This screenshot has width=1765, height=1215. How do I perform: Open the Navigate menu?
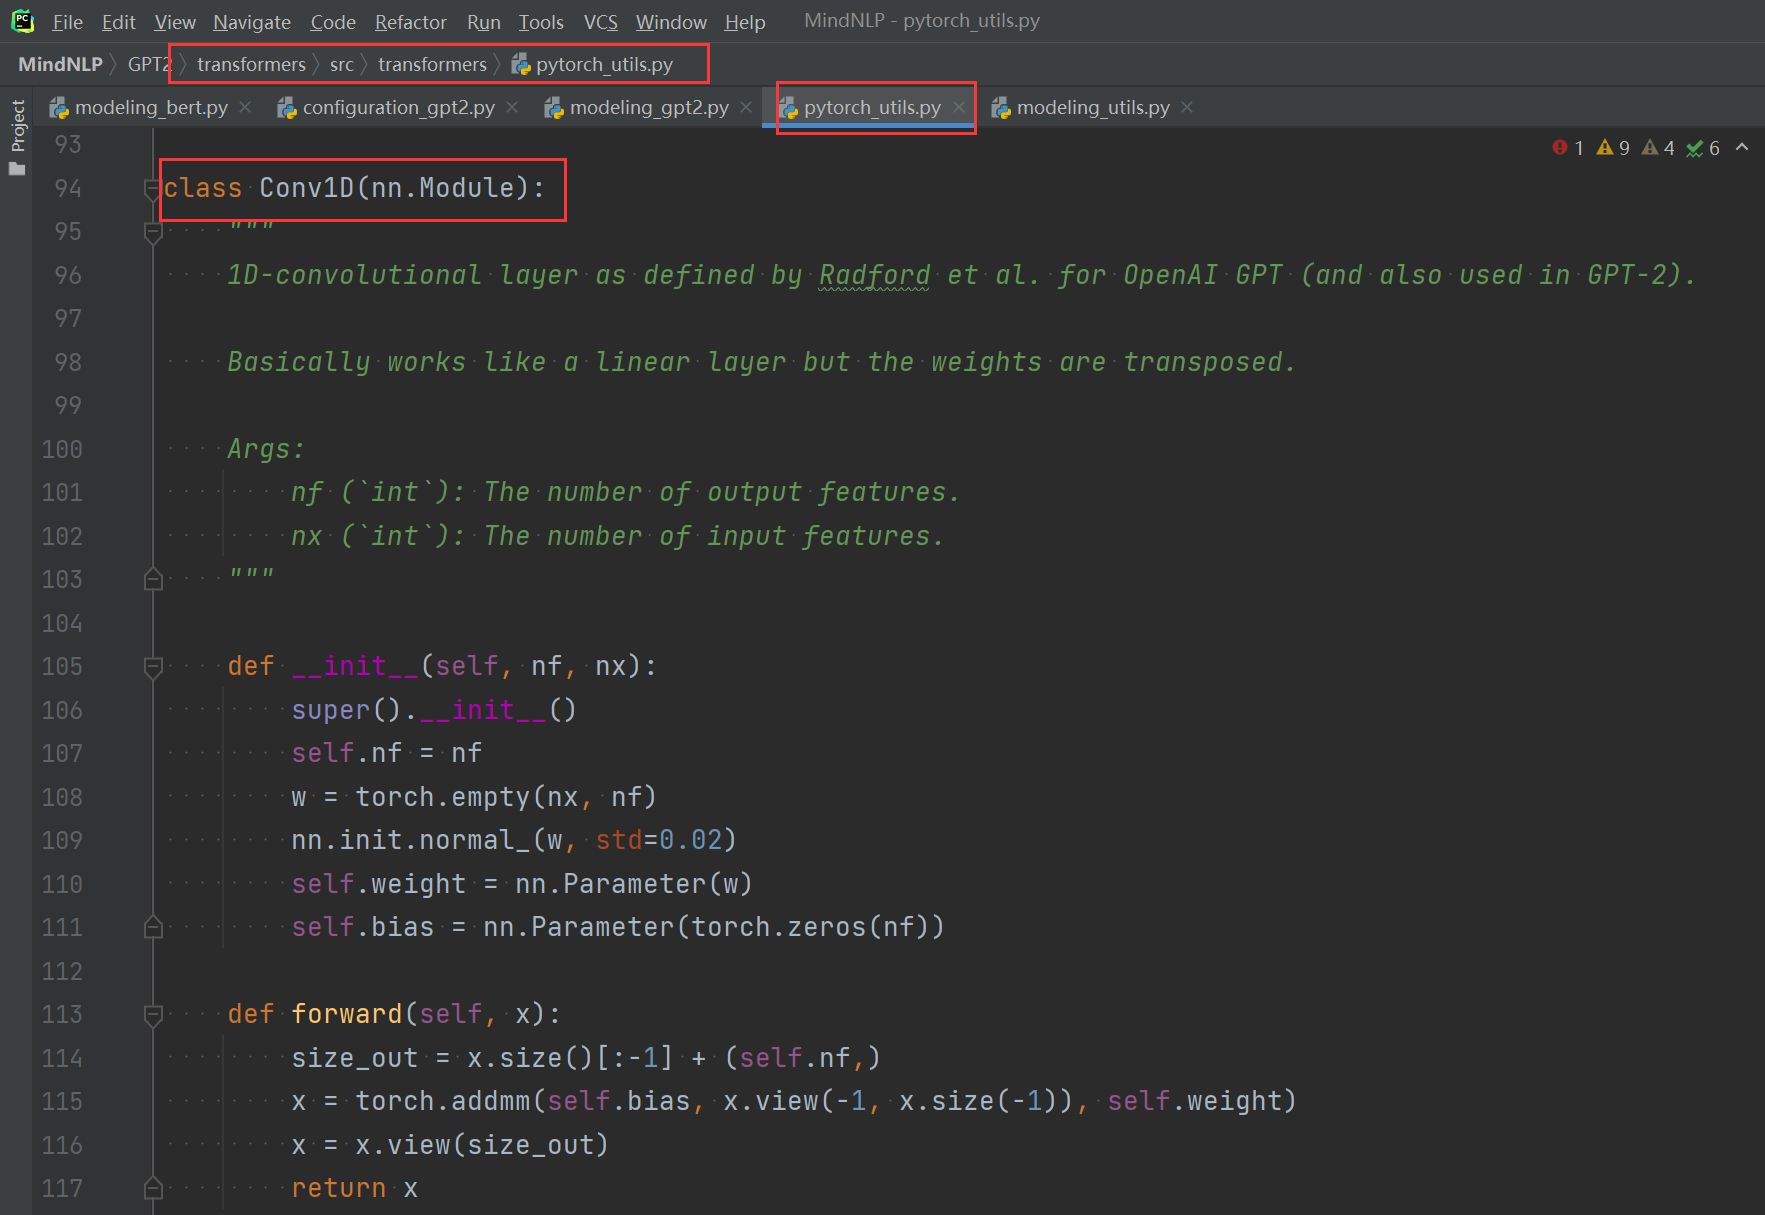pos(252,21)
